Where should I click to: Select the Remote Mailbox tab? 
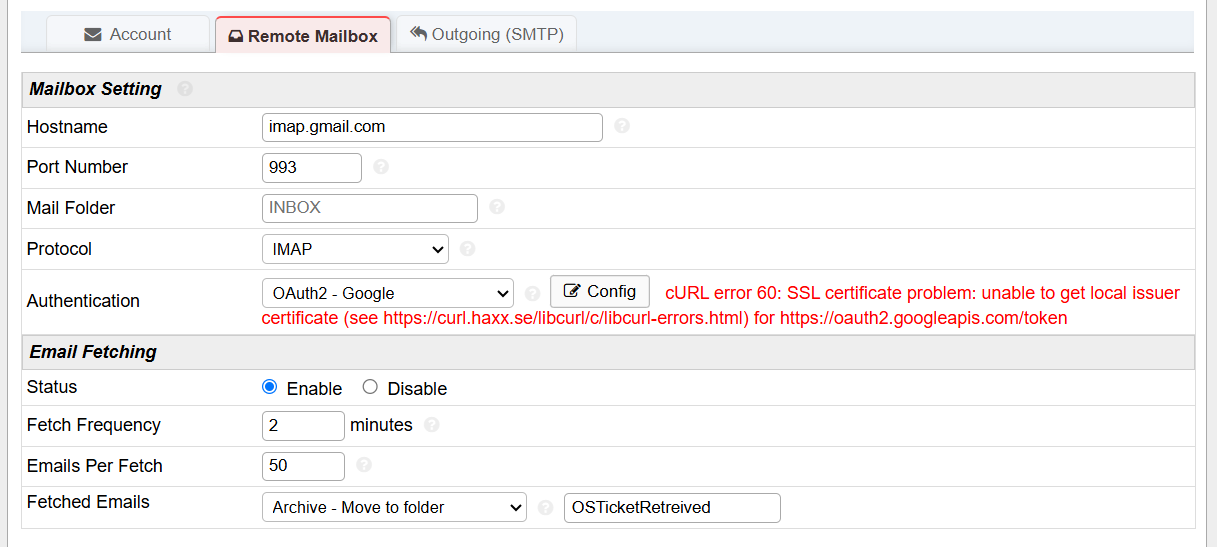click(303, 36)
